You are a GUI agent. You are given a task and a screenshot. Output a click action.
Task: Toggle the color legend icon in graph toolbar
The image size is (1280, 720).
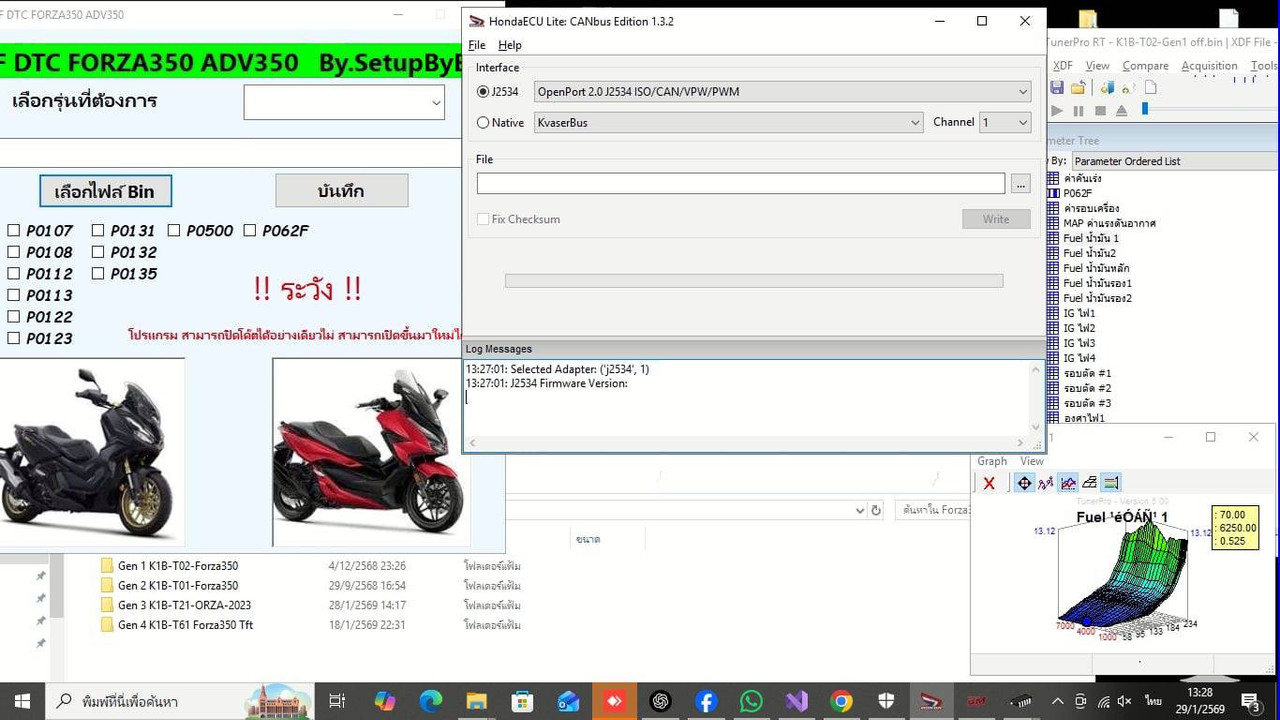pyautogui.click(x=1111, y=483)
